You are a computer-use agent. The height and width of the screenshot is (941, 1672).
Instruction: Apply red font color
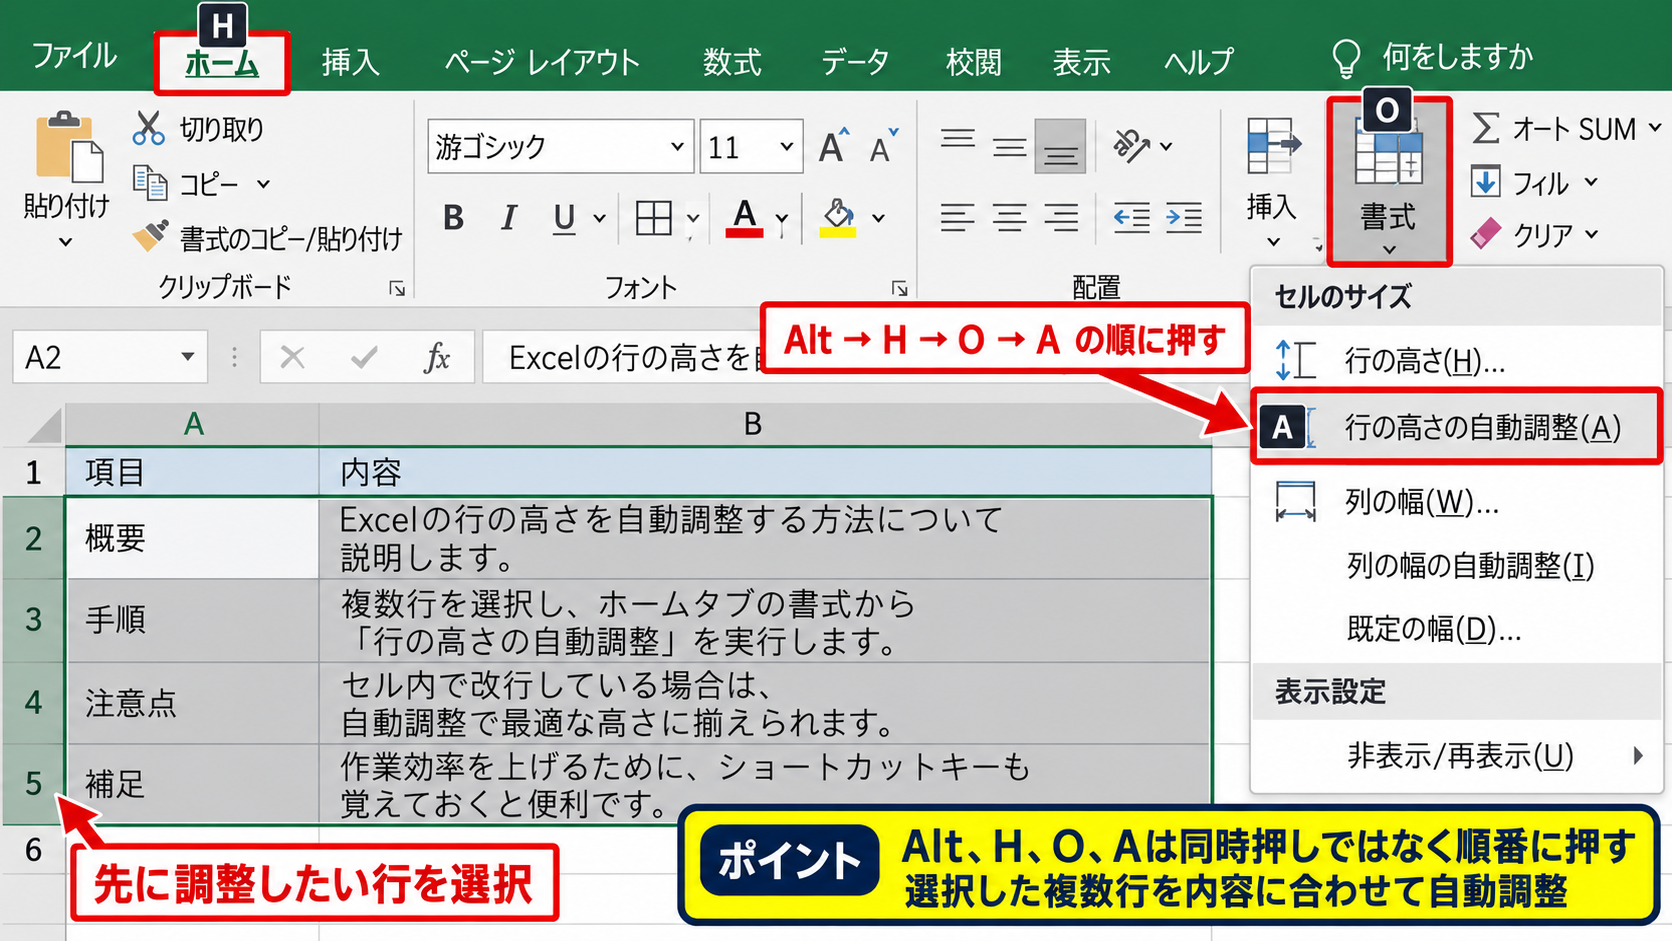pos(744,217)
